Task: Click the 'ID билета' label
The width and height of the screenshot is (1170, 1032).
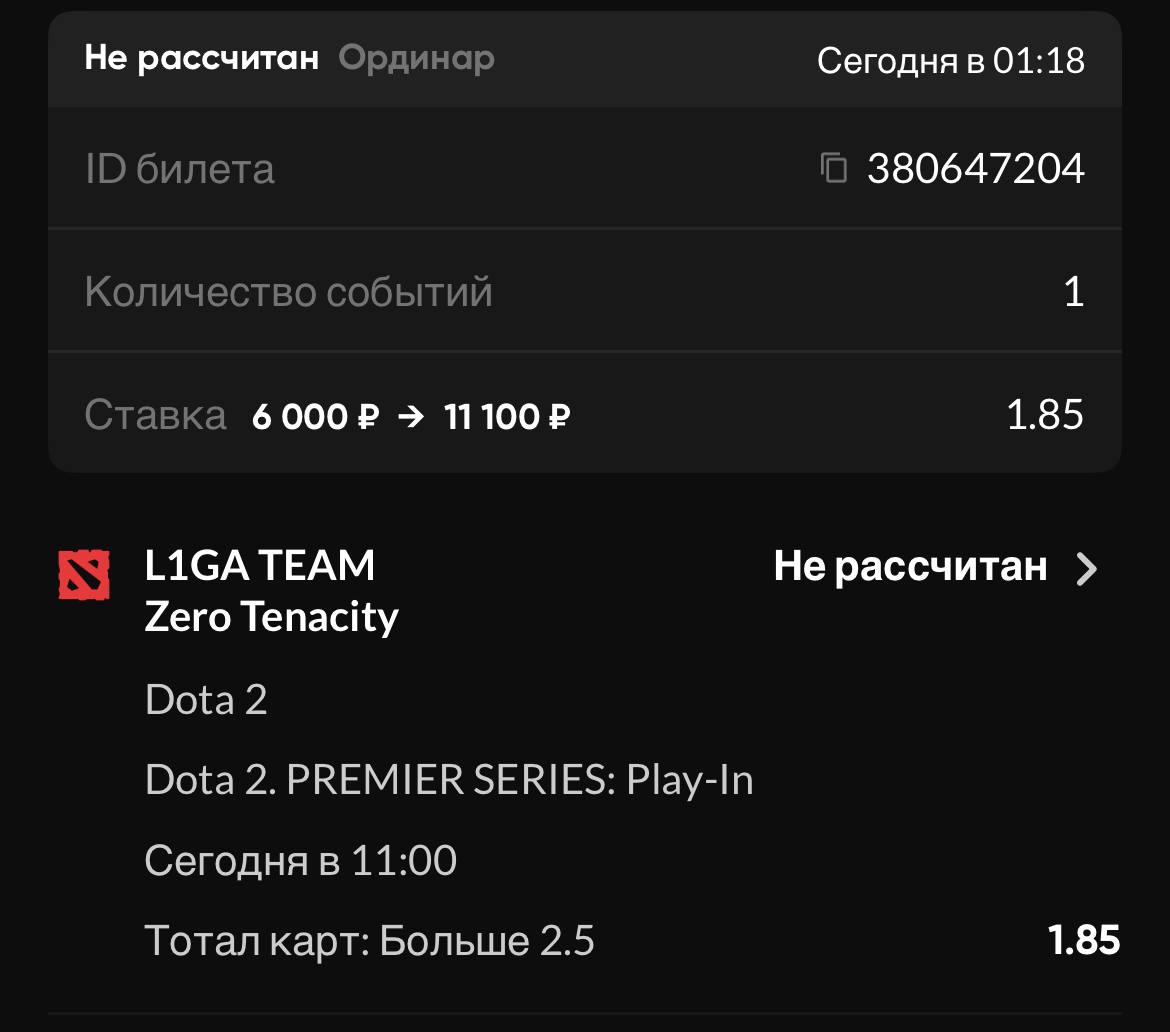Action: 179,169
